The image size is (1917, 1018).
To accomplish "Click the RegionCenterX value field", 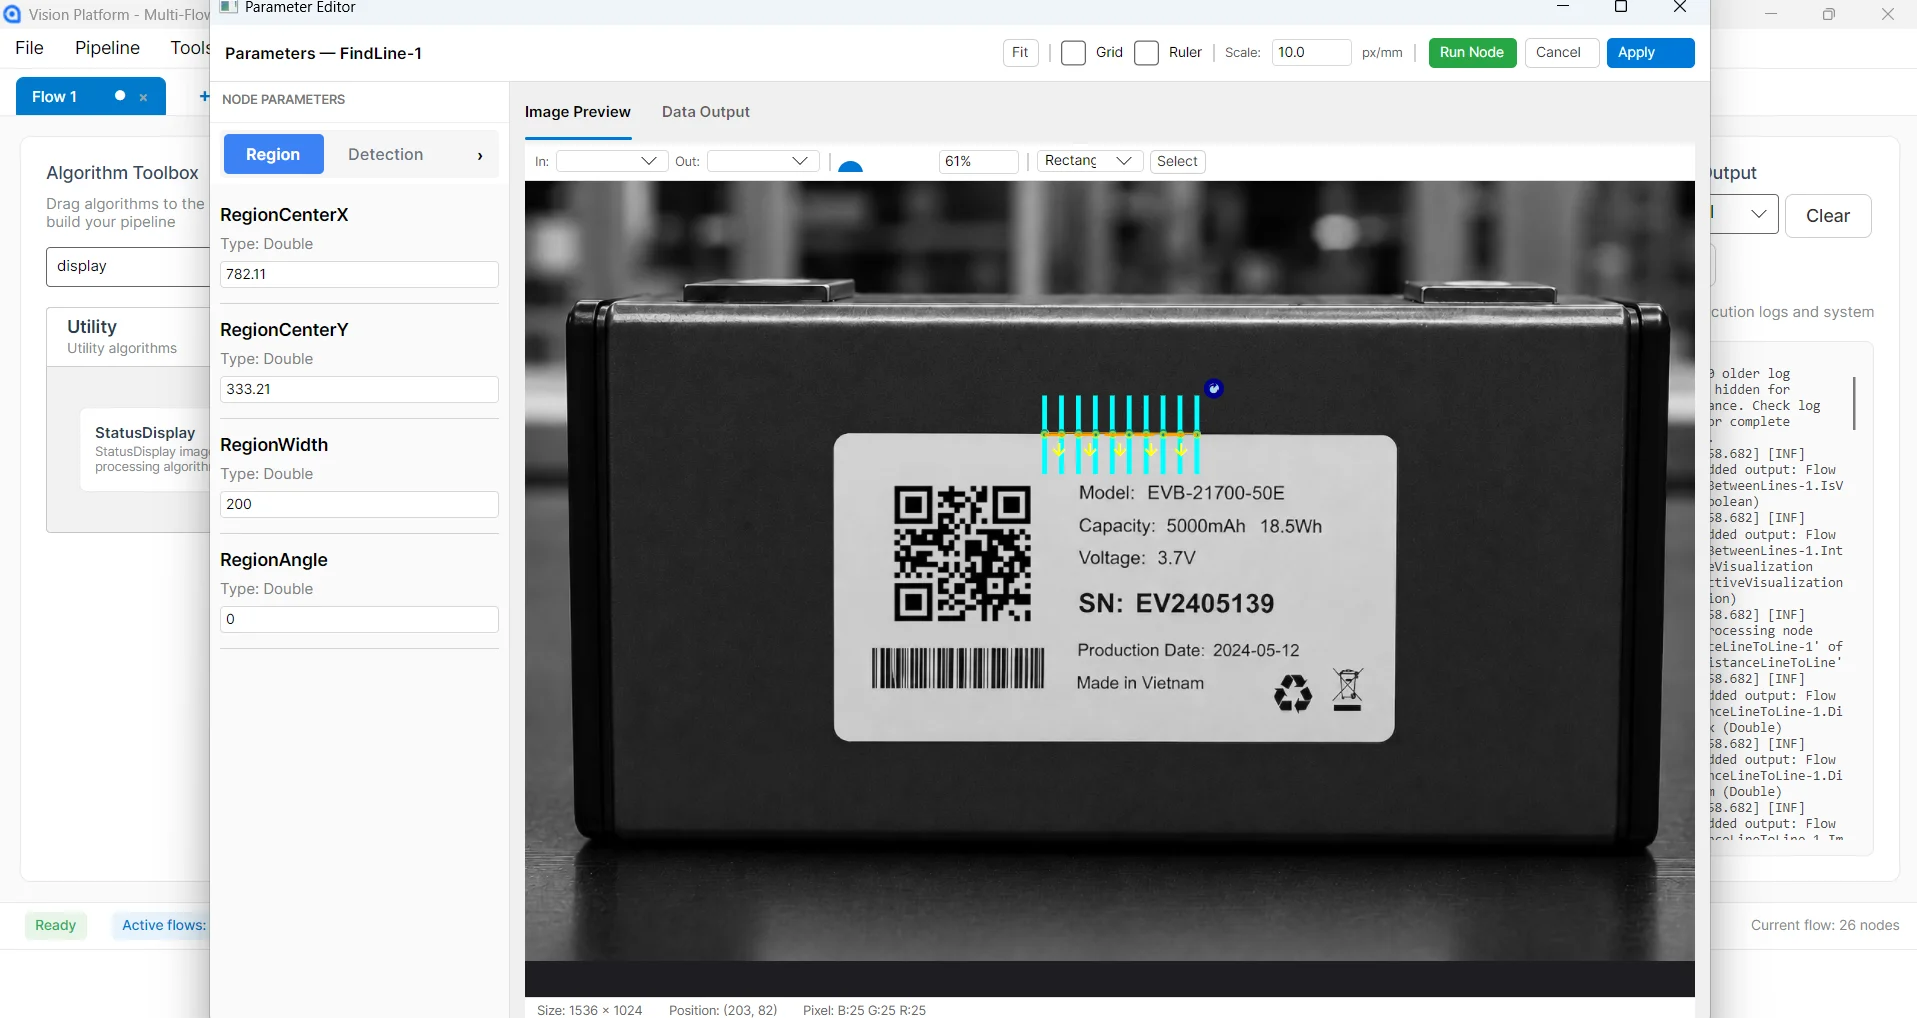I will [359, 274].
